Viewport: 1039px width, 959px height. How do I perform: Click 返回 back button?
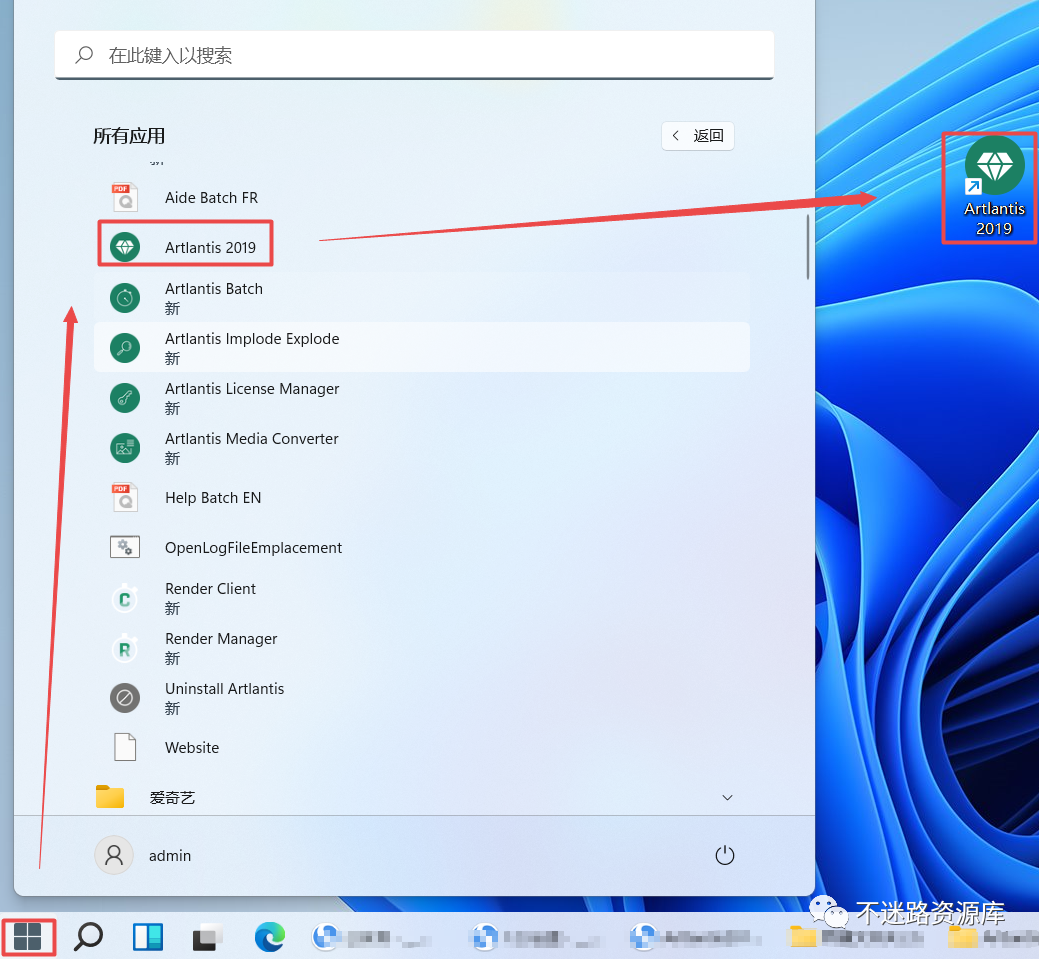(x=698, y=136)
